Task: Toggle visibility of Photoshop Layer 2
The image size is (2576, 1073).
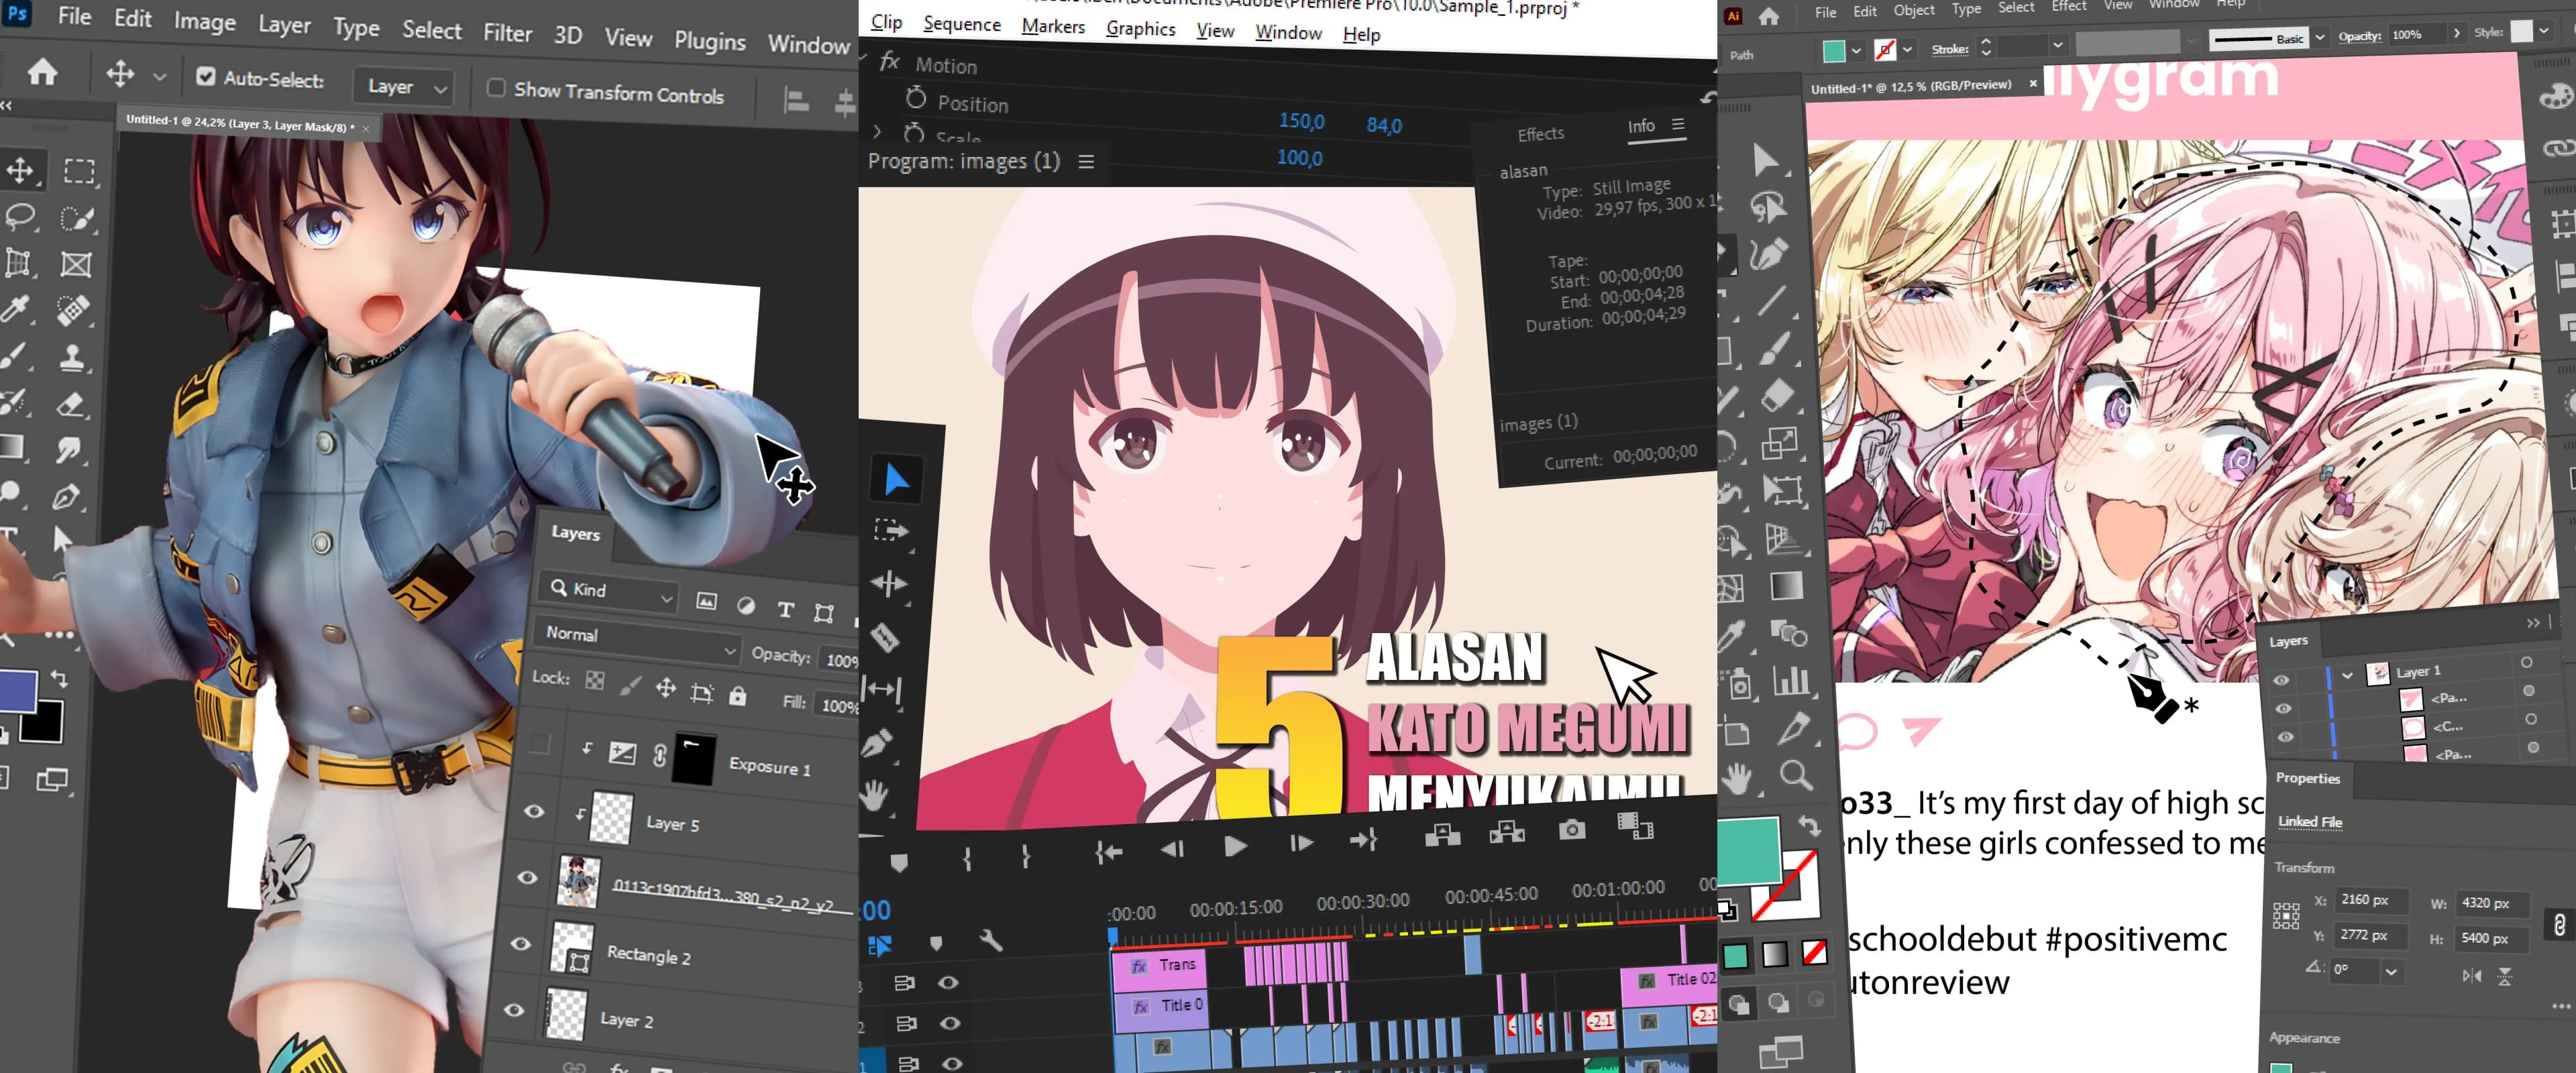Action: tap(514, 1010)
